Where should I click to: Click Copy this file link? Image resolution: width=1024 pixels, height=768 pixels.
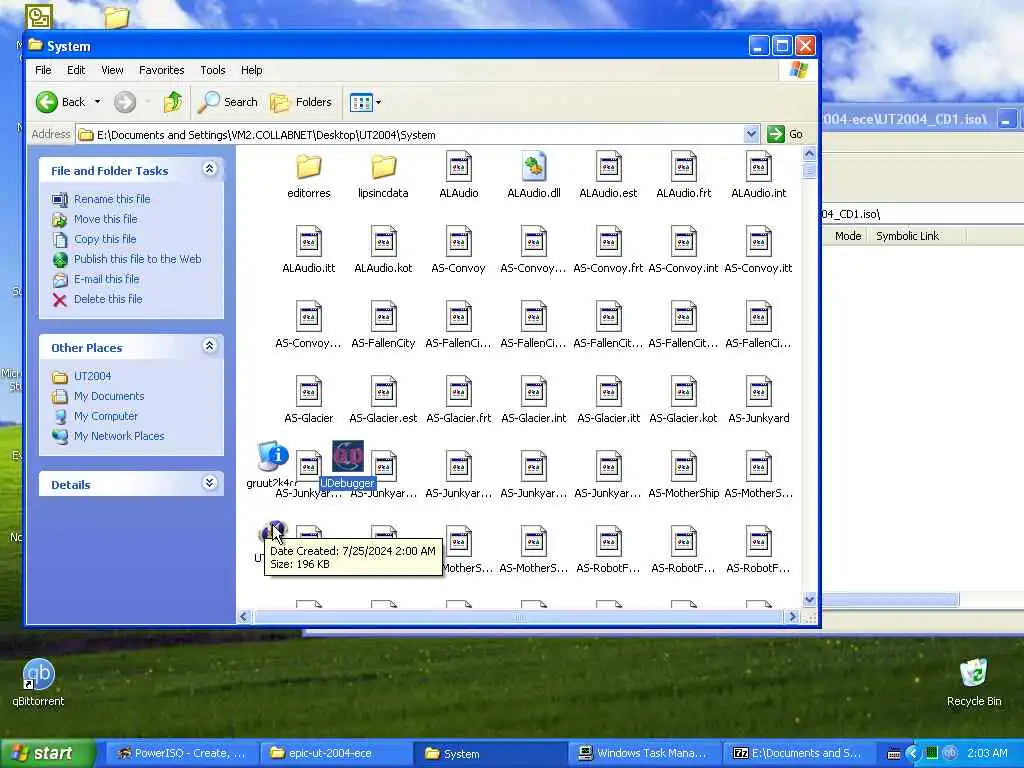point(105,239)
